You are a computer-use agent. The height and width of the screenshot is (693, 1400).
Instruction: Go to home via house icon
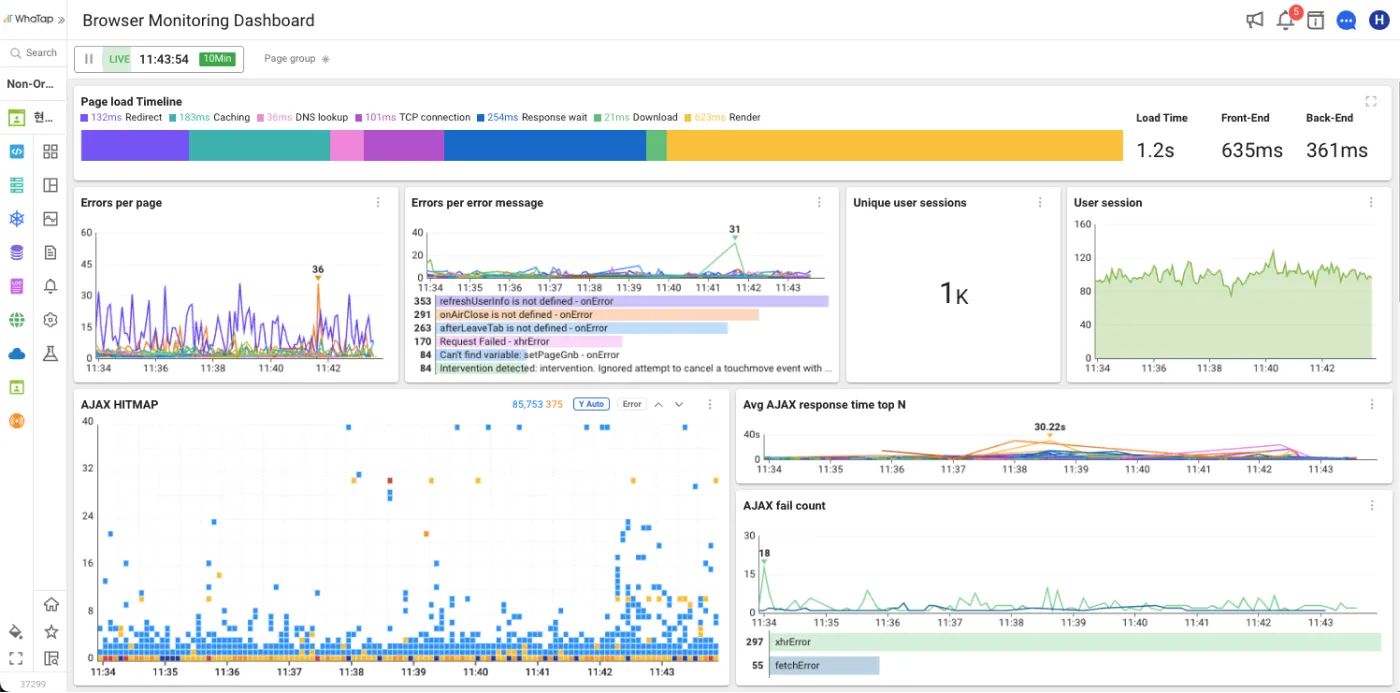click(50, 604)
